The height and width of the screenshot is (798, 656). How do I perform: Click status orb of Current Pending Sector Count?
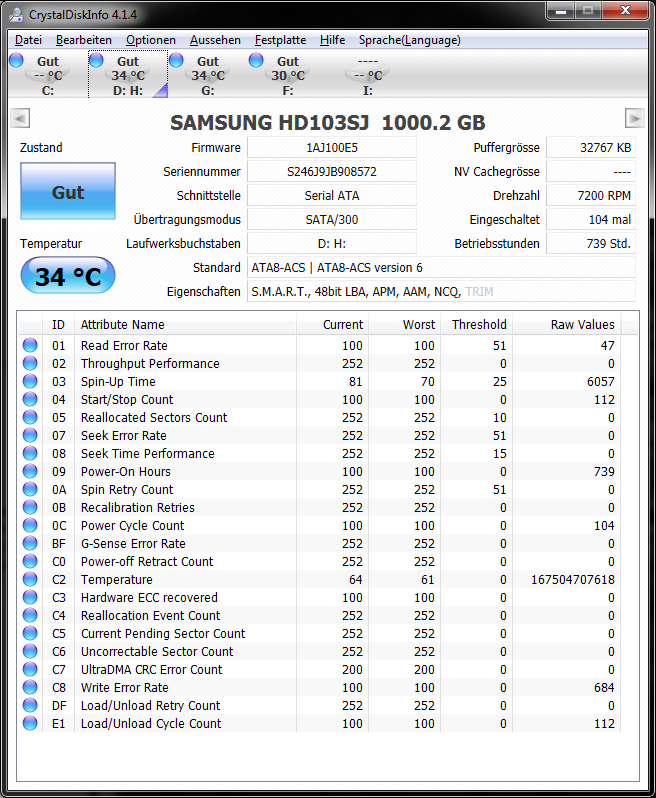coord(30,633)
